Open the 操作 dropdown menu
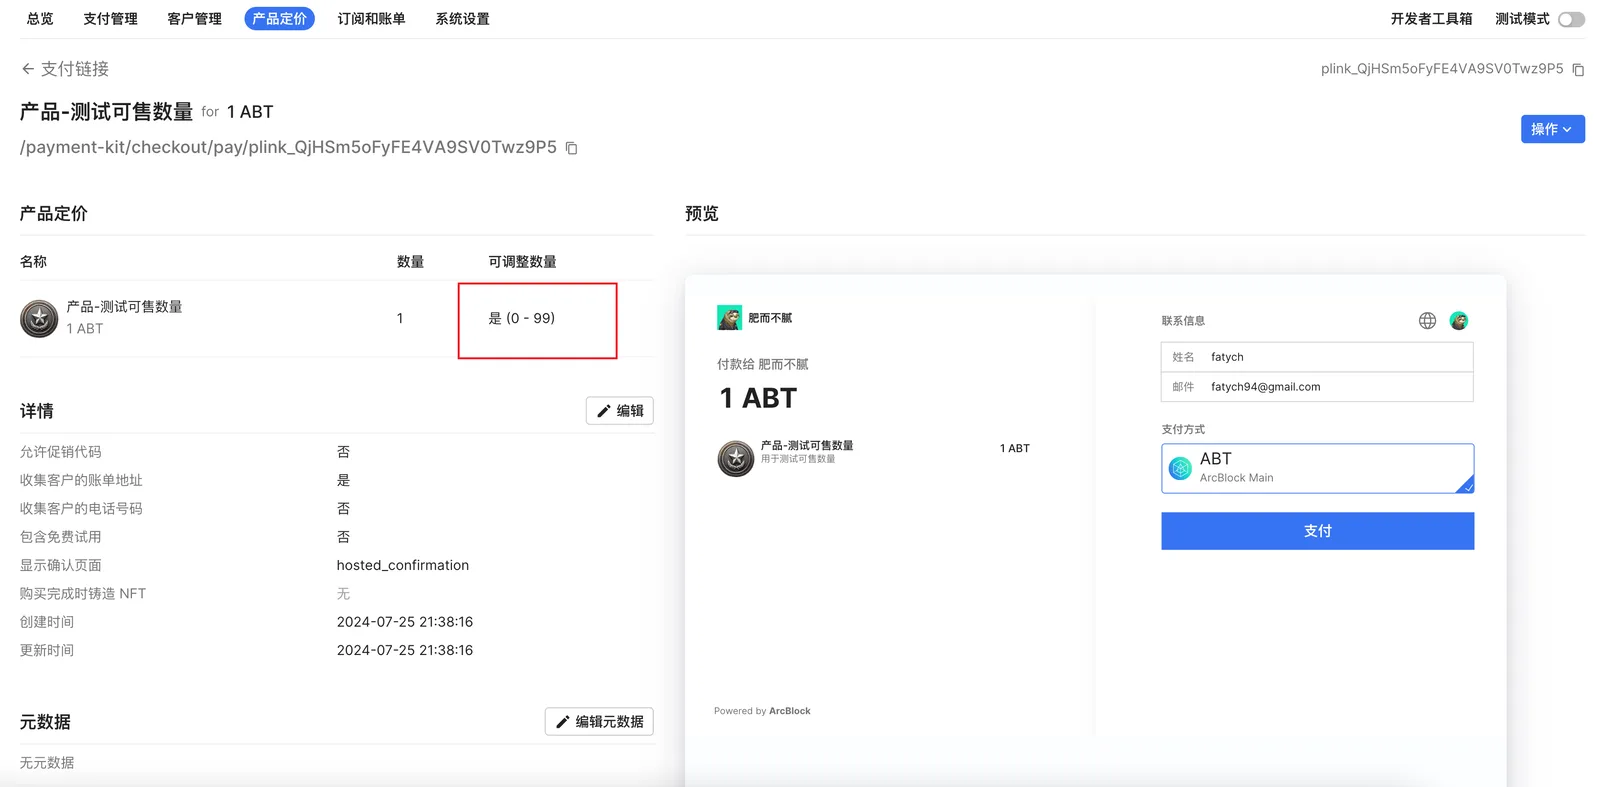 tap(1552, 129)
